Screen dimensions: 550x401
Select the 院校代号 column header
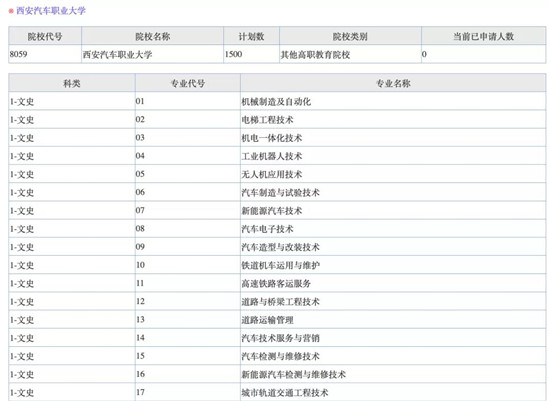coord(45,36)
